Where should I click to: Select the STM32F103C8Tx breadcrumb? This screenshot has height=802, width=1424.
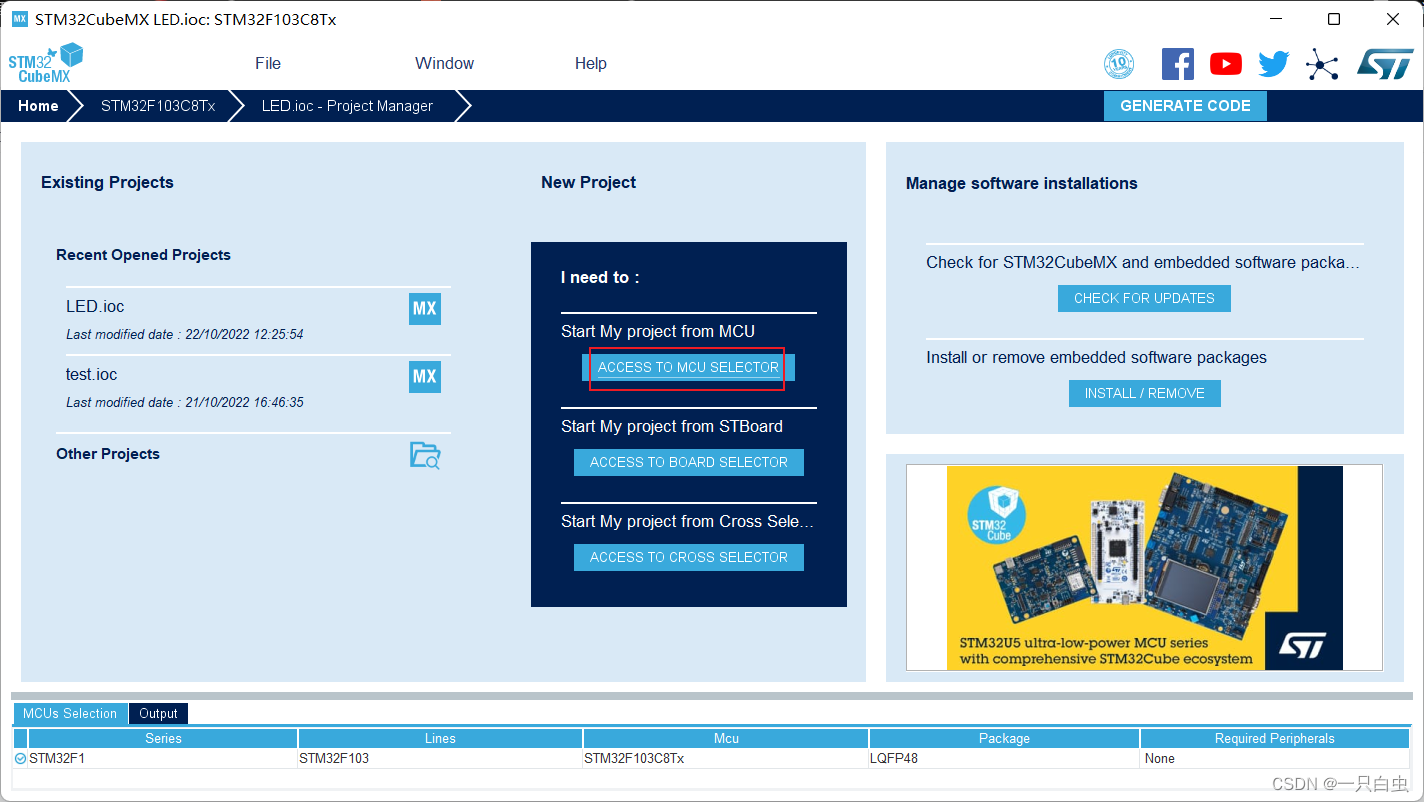tap(158, 106)
